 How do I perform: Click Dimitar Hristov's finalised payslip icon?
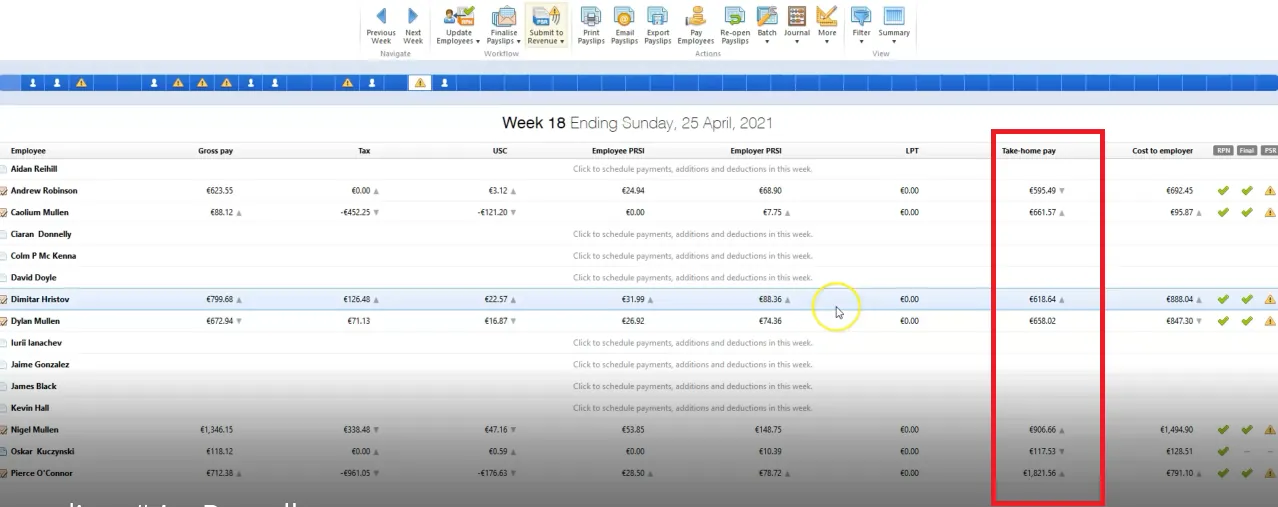pyautogui.click(x=3, y=299)
